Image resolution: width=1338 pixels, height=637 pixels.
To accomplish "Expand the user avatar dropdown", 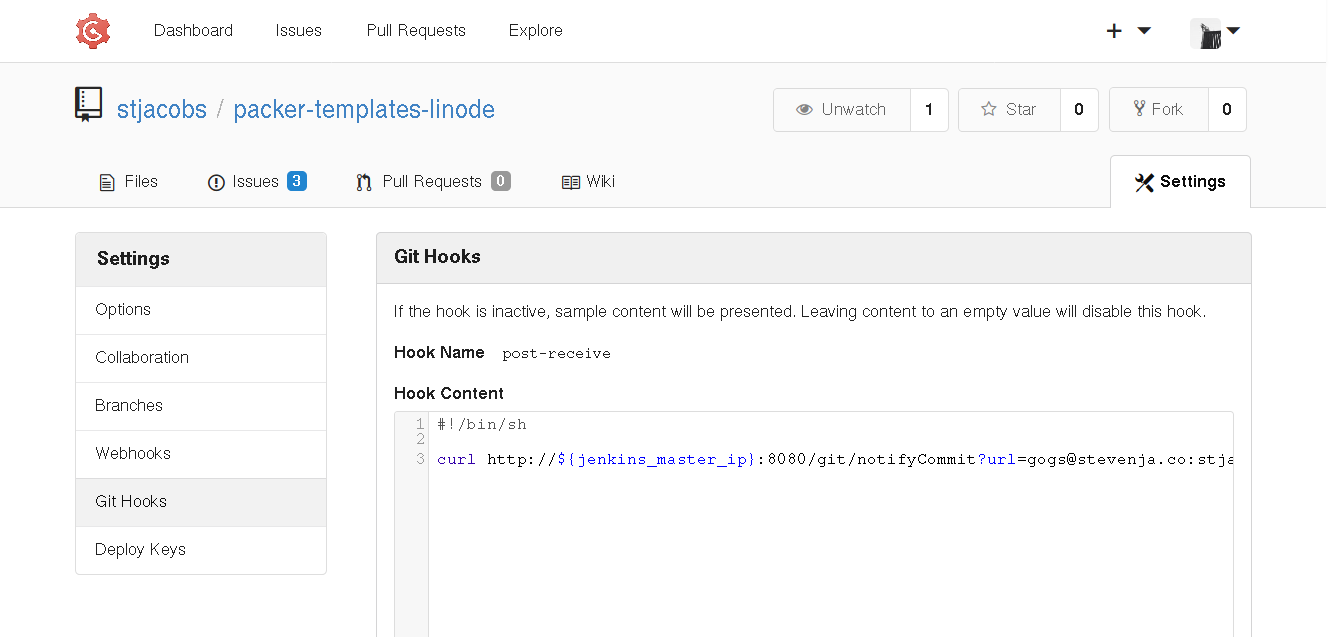I will click(x=1207, y=31).
